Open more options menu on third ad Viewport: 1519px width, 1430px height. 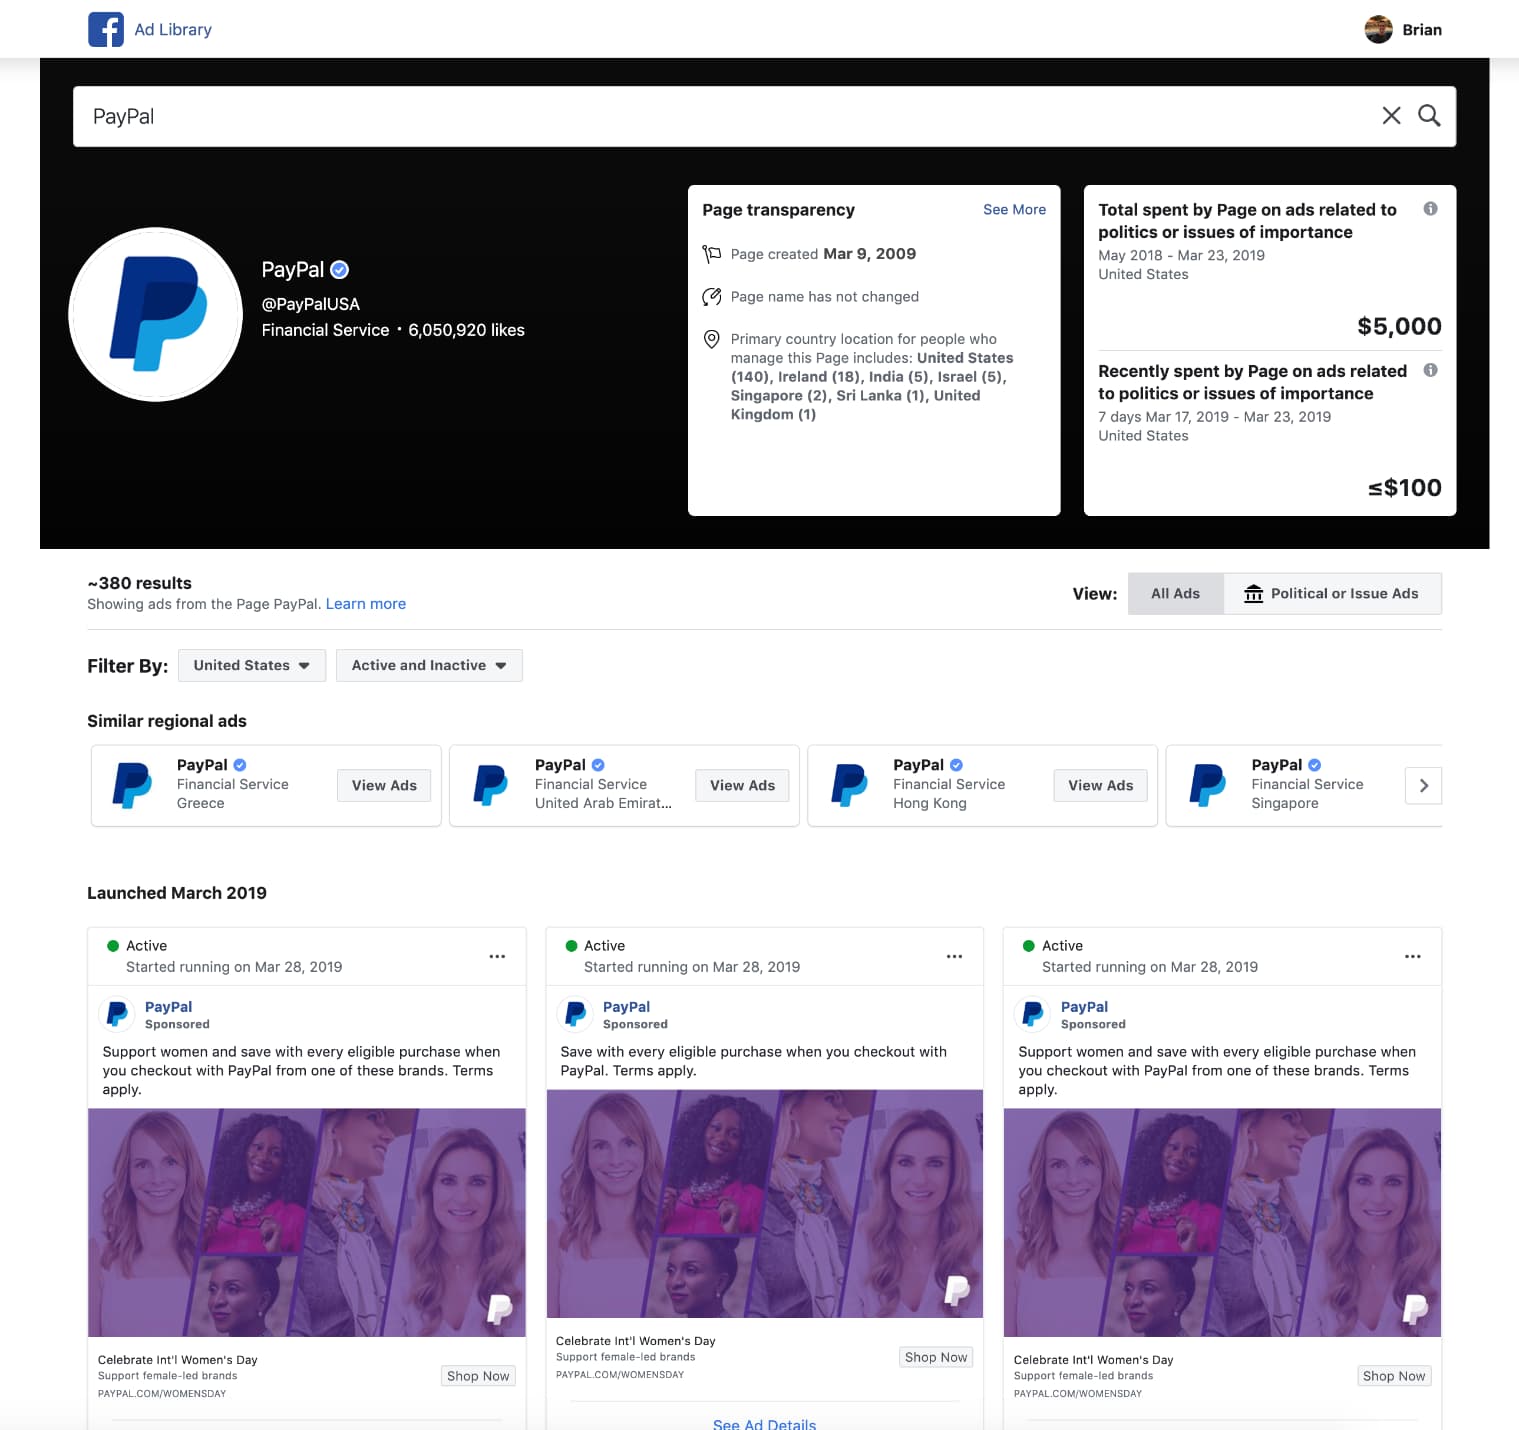1413,957
